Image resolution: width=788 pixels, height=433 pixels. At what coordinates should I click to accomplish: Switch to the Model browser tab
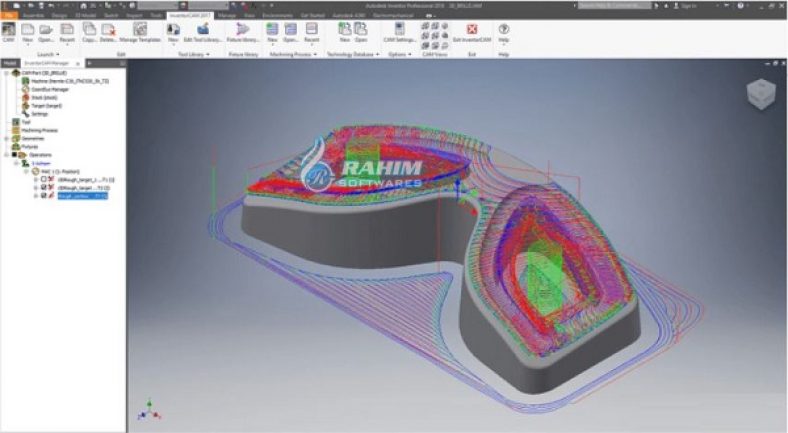coord(10,63)
